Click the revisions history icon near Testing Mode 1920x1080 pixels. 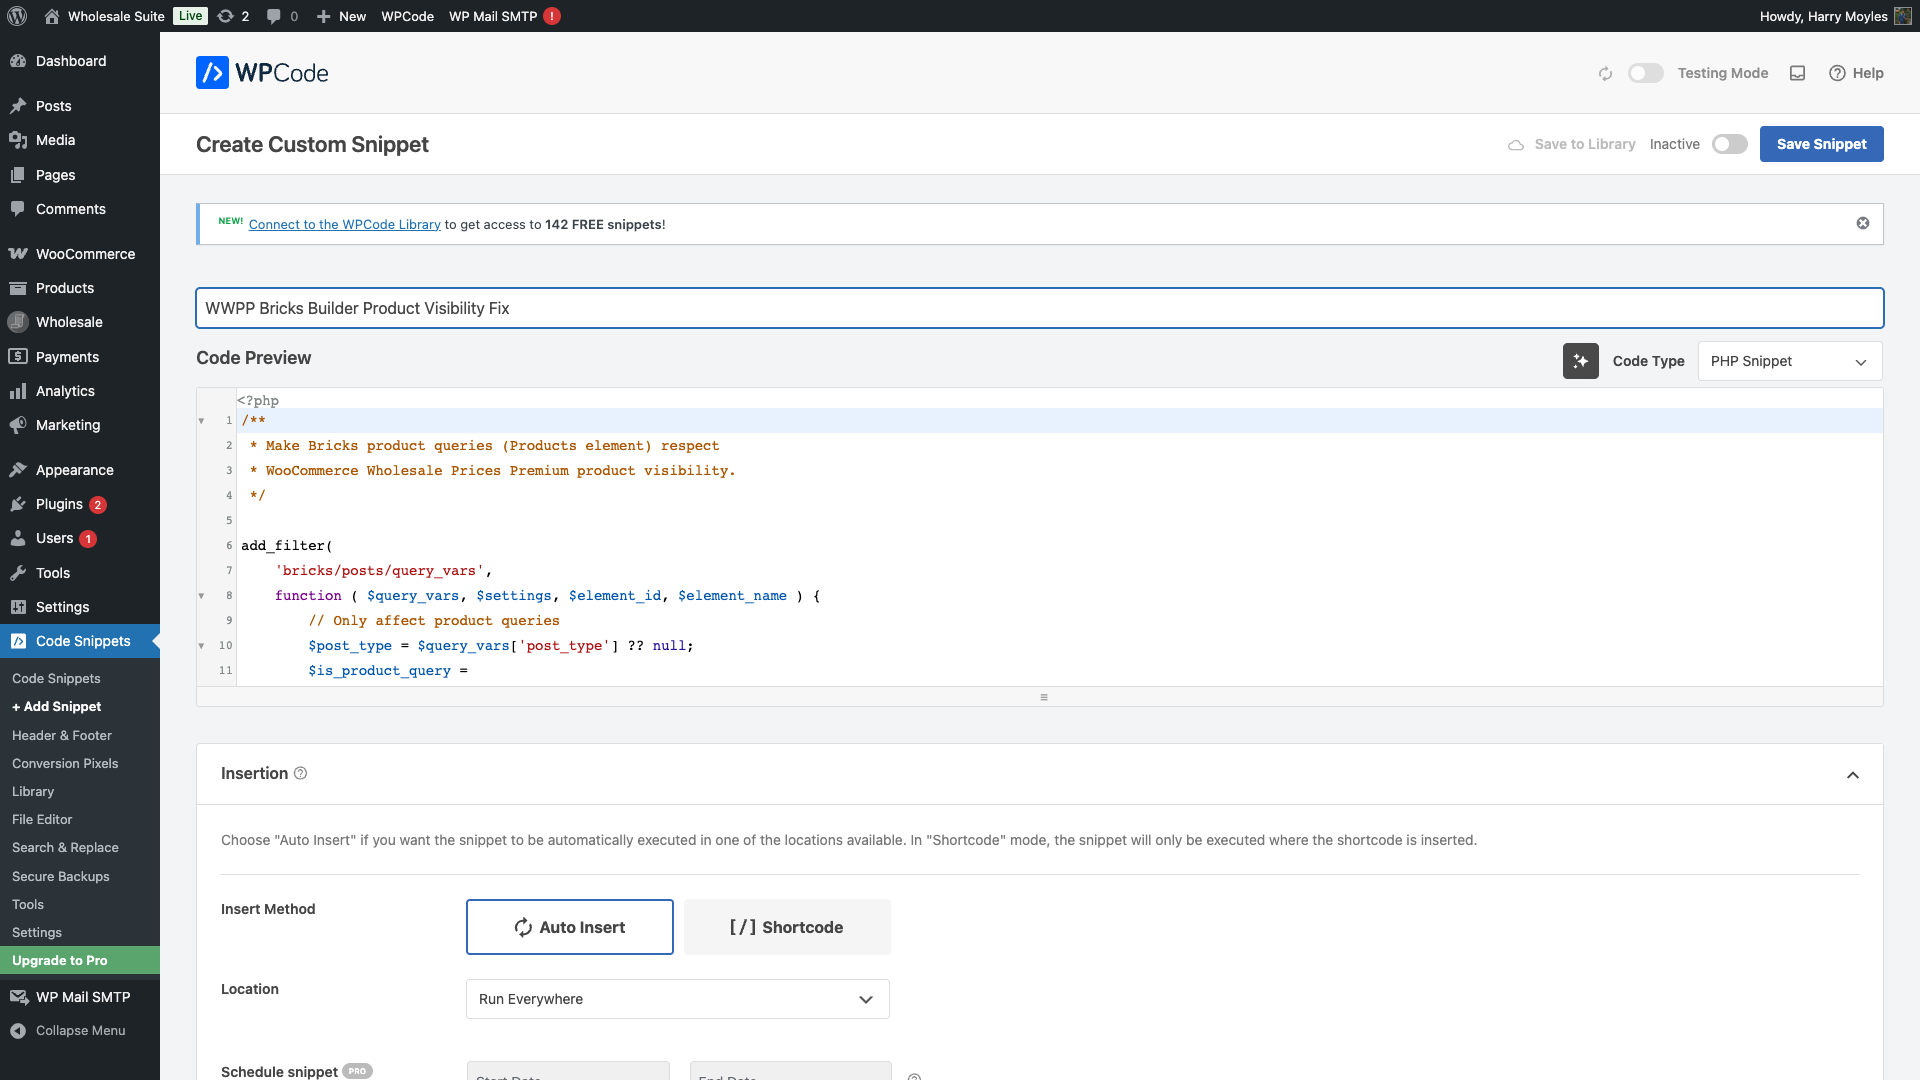(1605, 73)
